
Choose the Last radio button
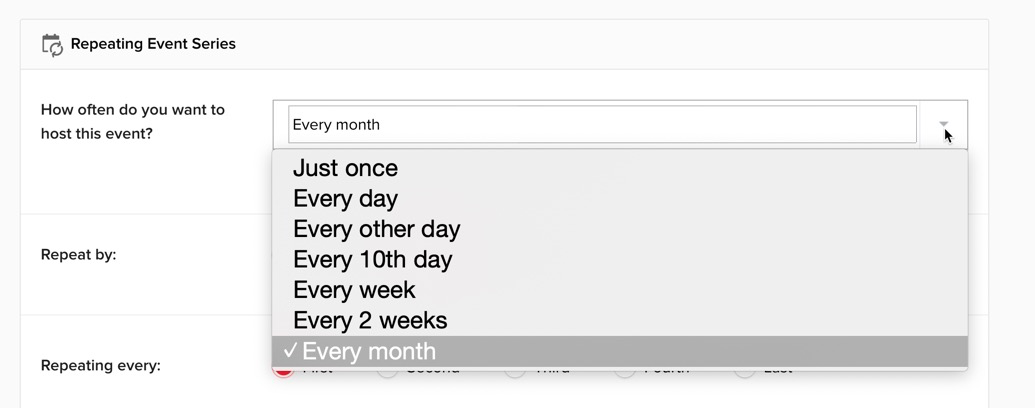744,371
